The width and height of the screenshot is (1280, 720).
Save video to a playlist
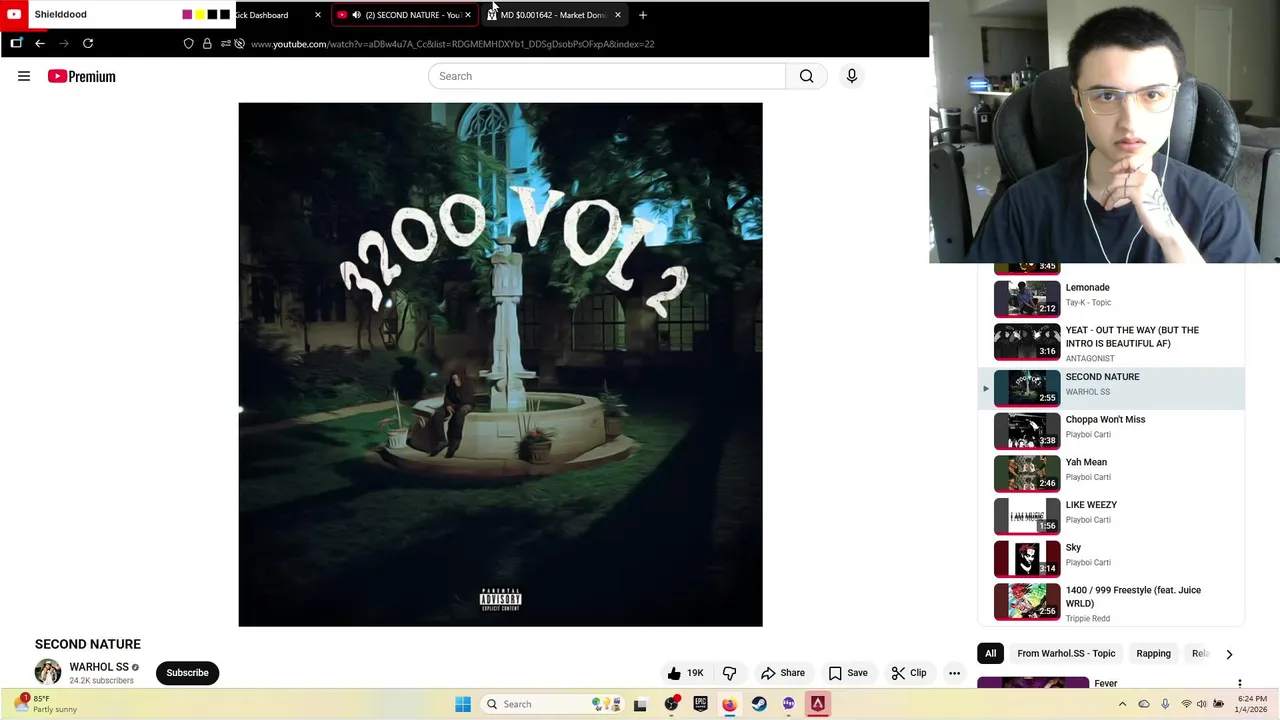pos(848,673)
